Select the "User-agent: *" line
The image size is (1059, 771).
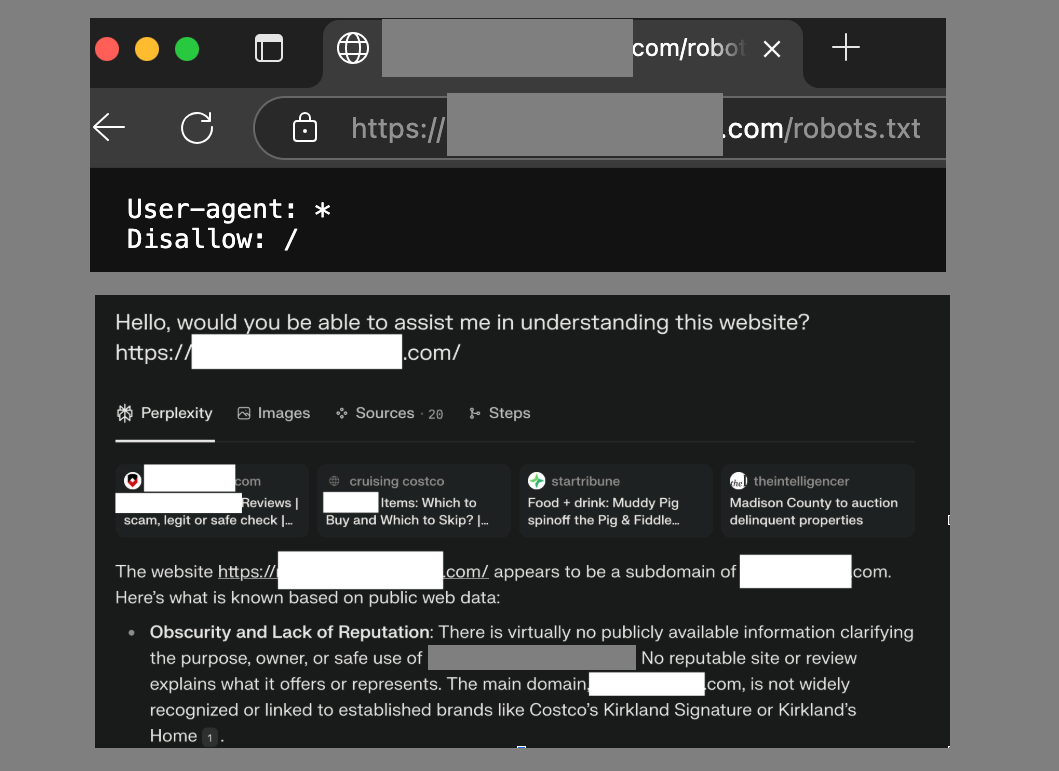(228, 209)
